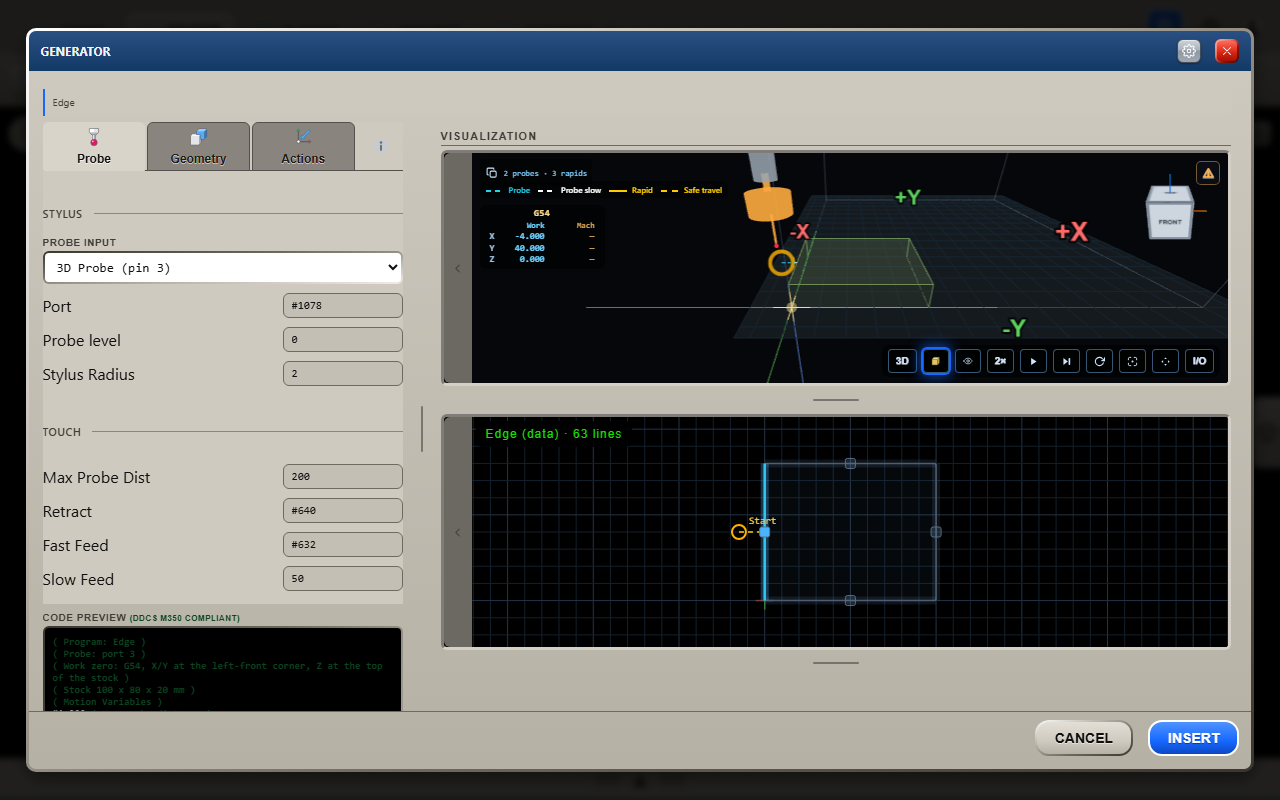This screenshot has height=800, width=1280.
Task: Edit the Fast Feed value
Action: click(343, 545)
